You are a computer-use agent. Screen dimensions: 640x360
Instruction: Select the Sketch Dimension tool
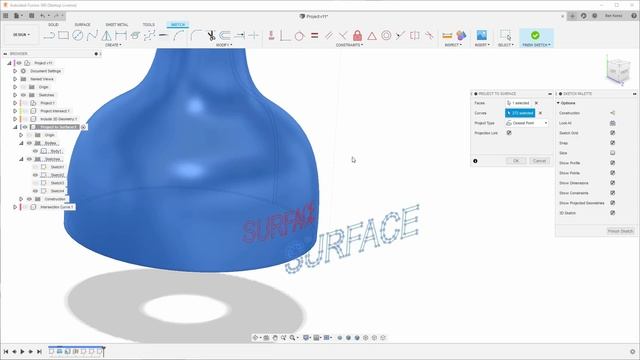[x=121, y=36]
